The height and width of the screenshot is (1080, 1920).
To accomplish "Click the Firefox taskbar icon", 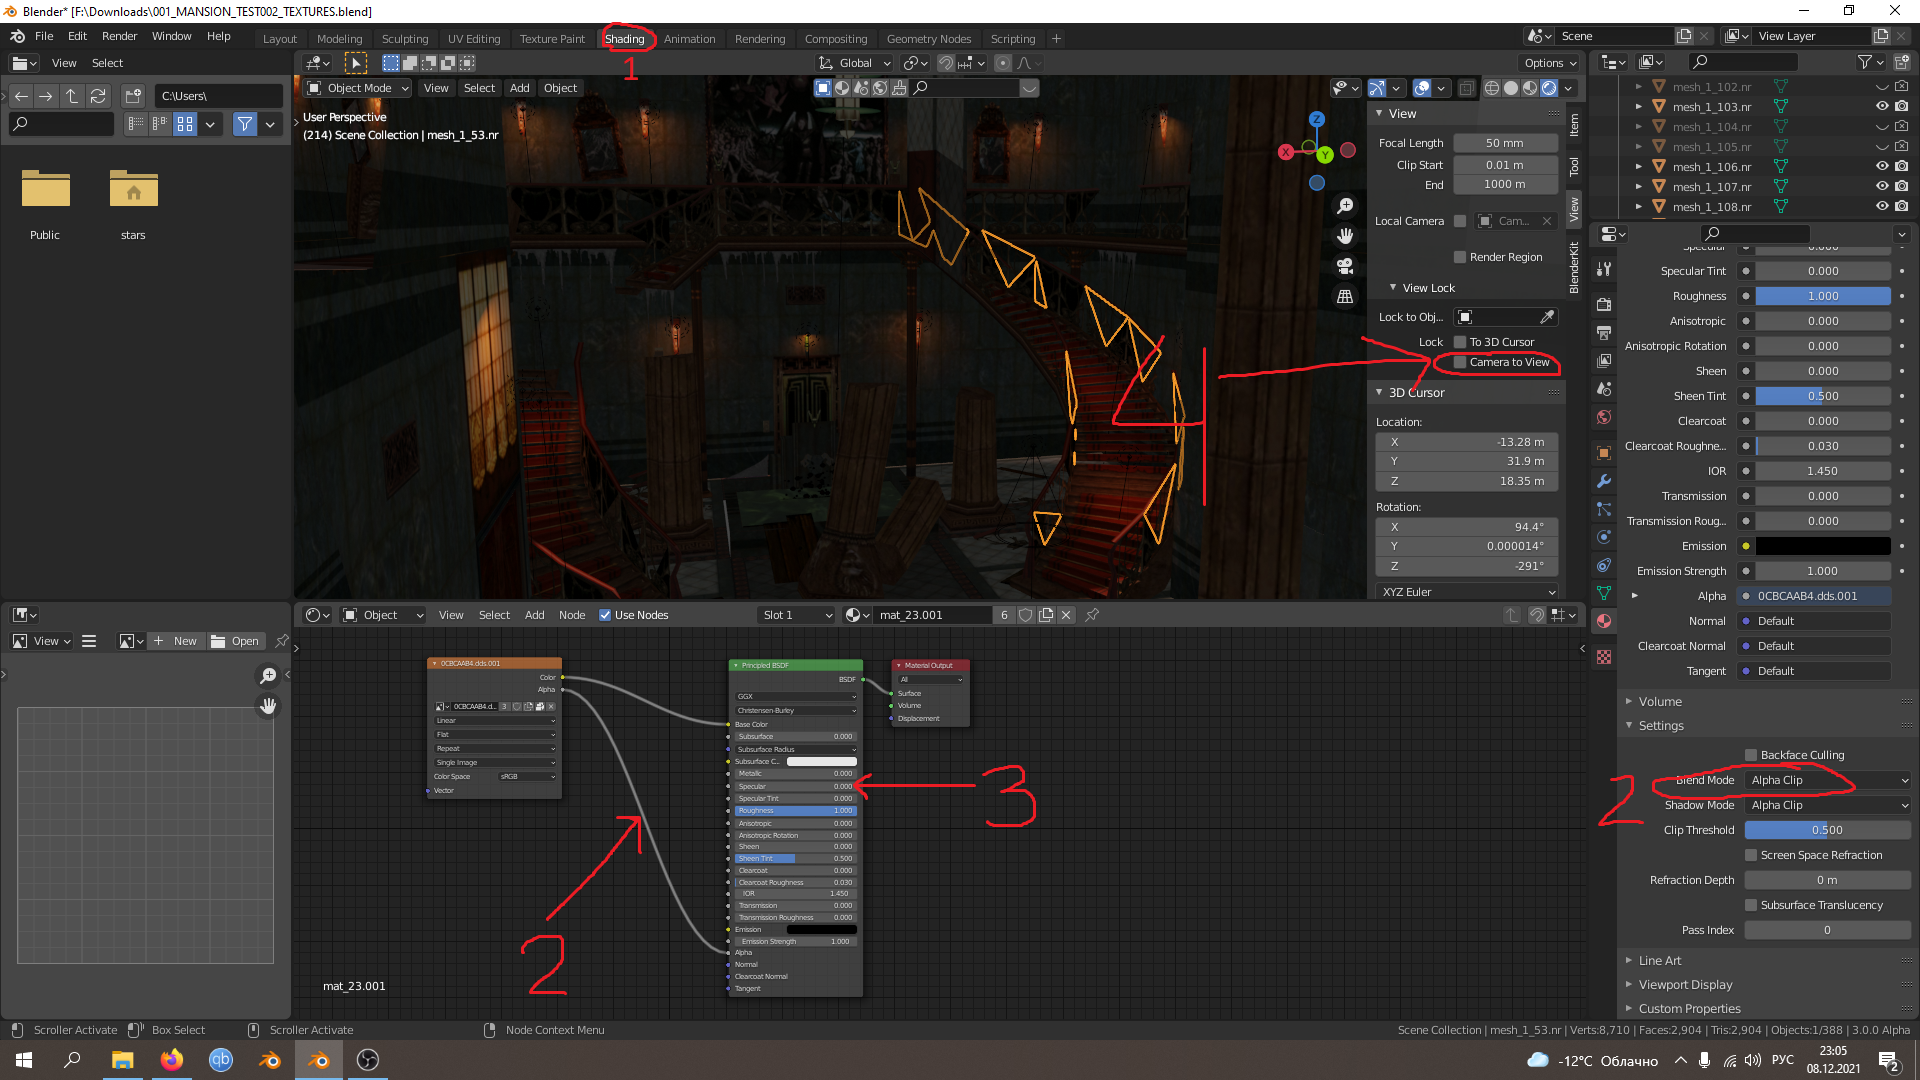I will 172,1060.
